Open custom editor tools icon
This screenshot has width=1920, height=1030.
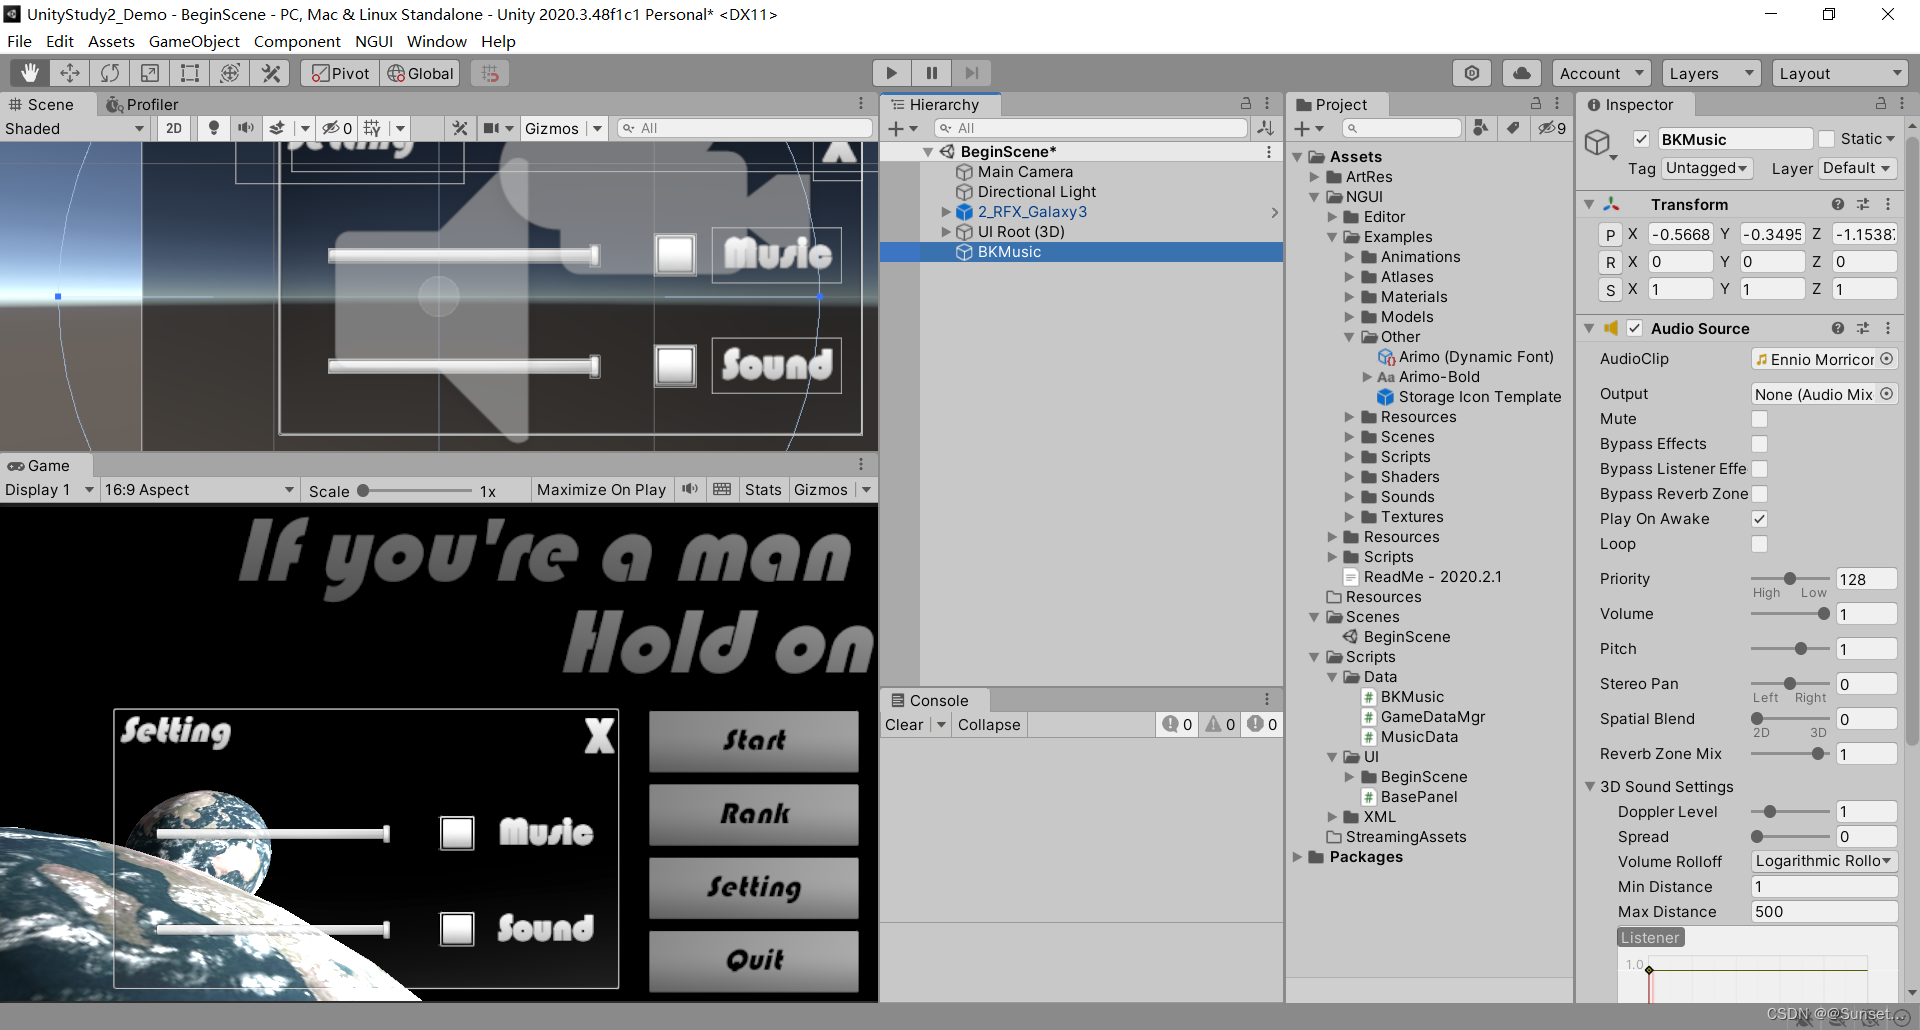(x=270, y=73)
